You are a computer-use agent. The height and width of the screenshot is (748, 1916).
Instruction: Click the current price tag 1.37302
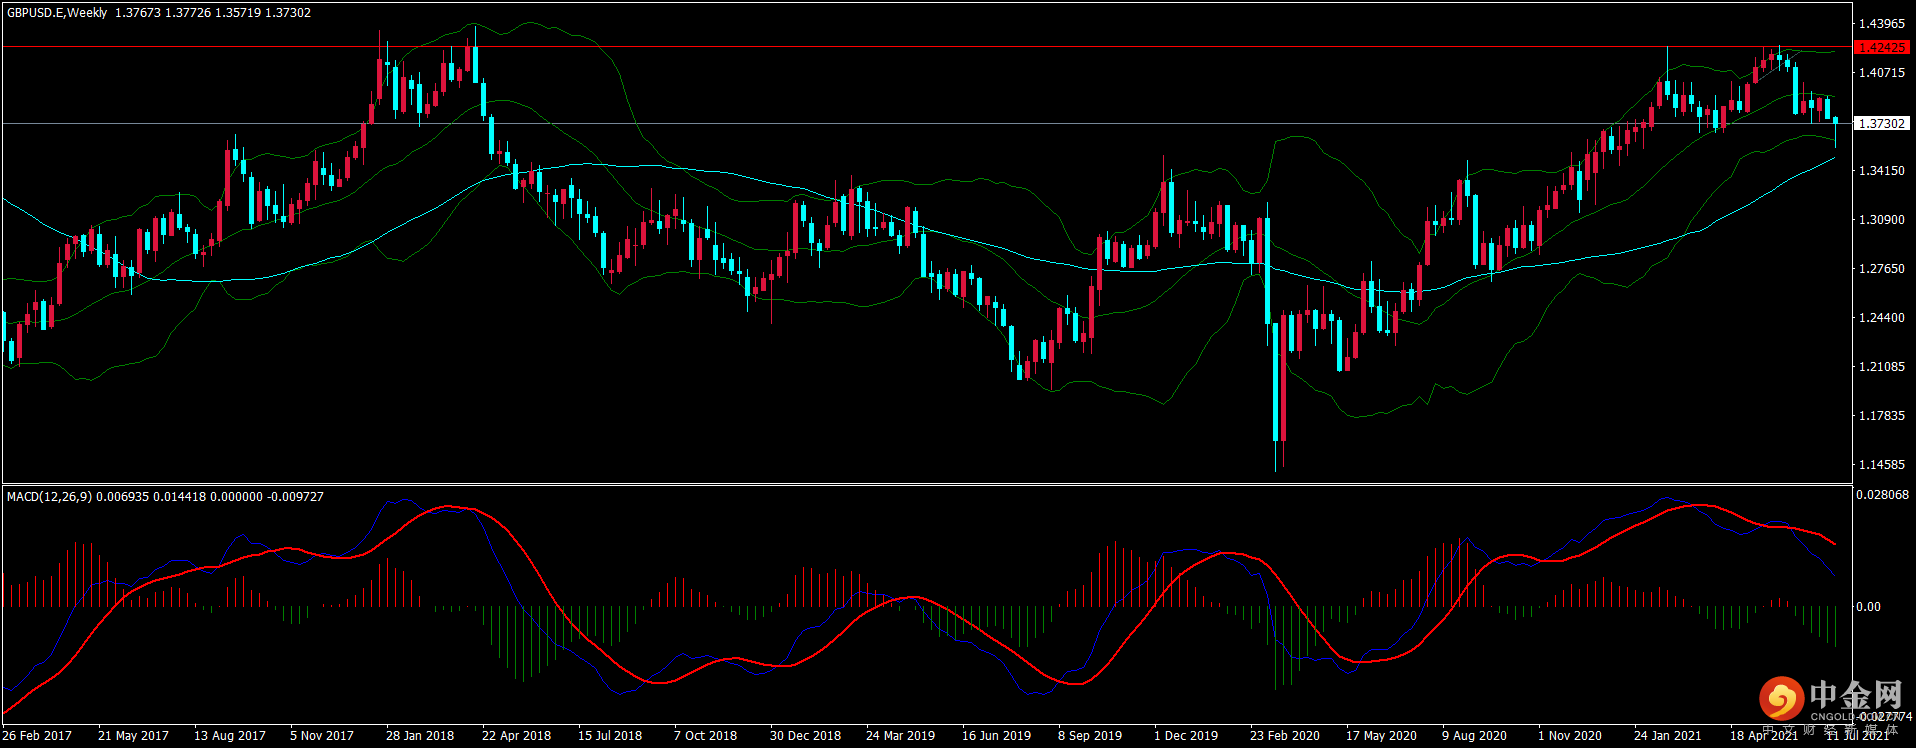tap(1881, 123)
